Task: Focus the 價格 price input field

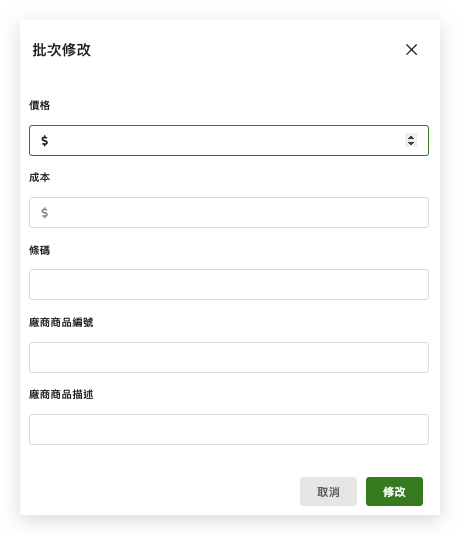Action: tap(229, 141)
